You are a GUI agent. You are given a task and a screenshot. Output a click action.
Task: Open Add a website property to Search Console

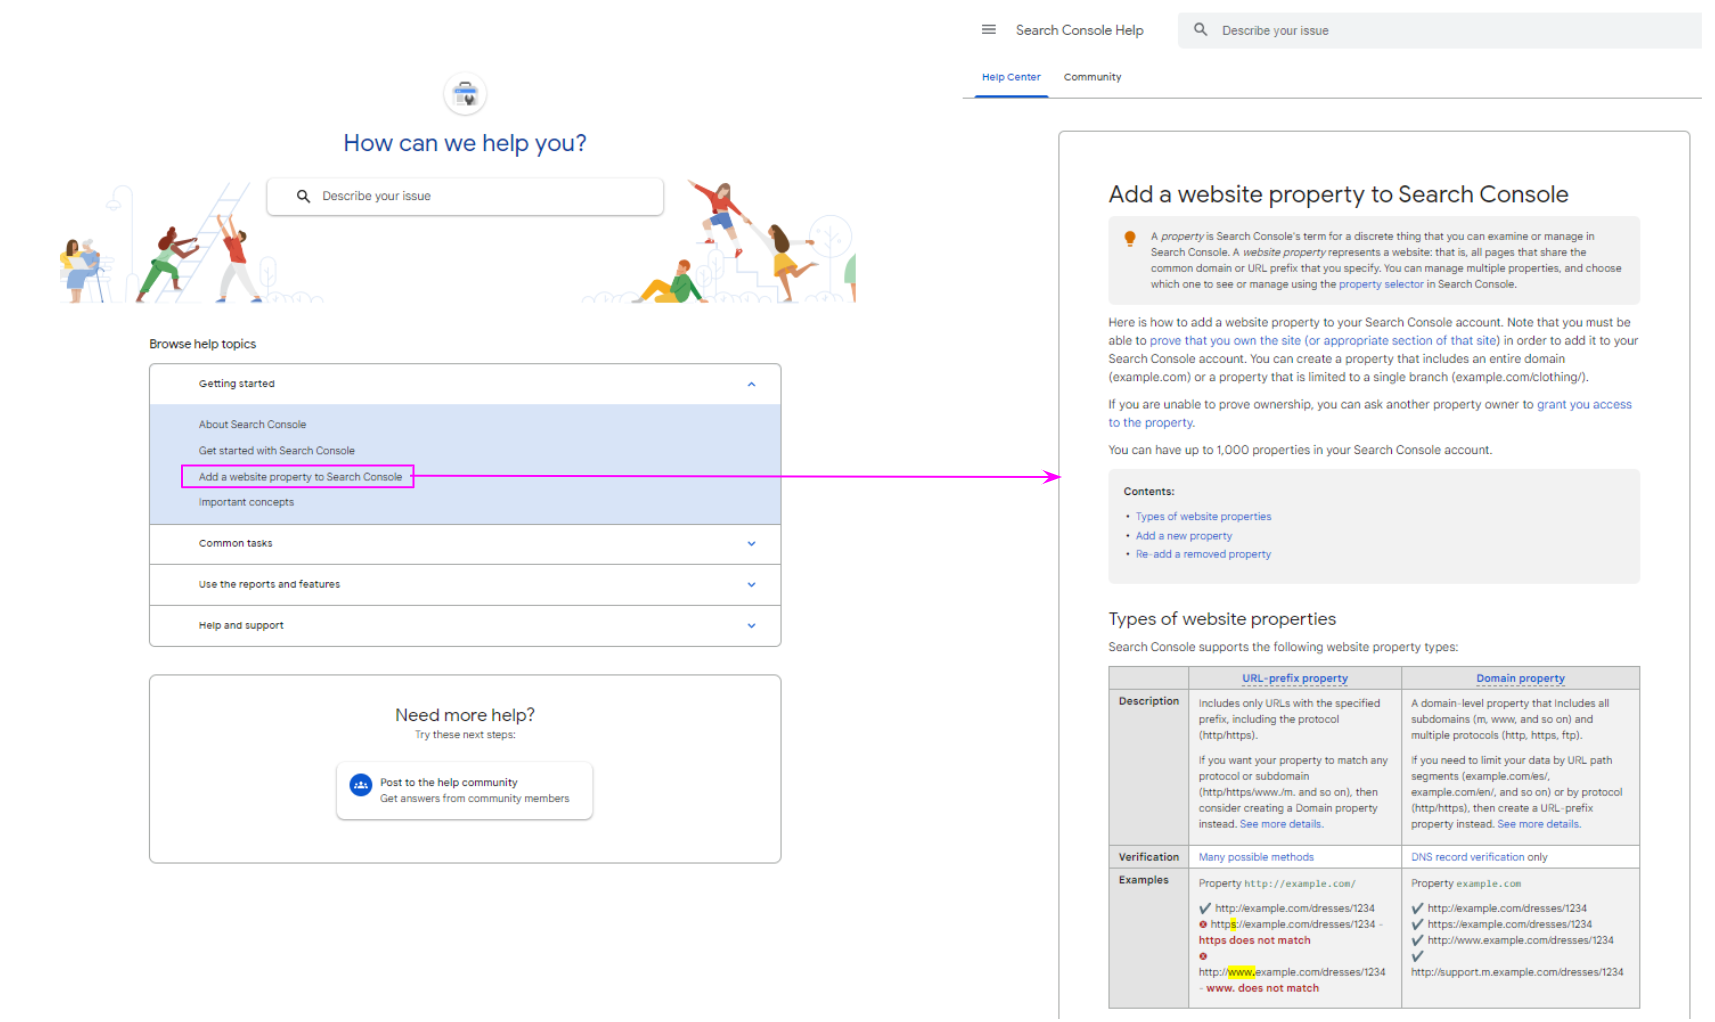point(300,477)
